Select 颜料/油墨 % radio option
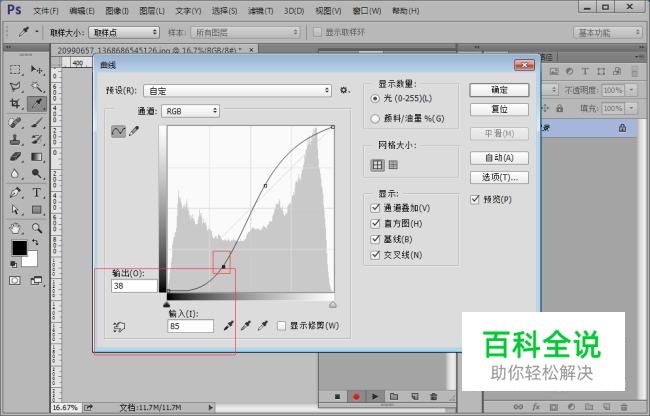This screenshot has height=416, width=650. click(375, 119)
